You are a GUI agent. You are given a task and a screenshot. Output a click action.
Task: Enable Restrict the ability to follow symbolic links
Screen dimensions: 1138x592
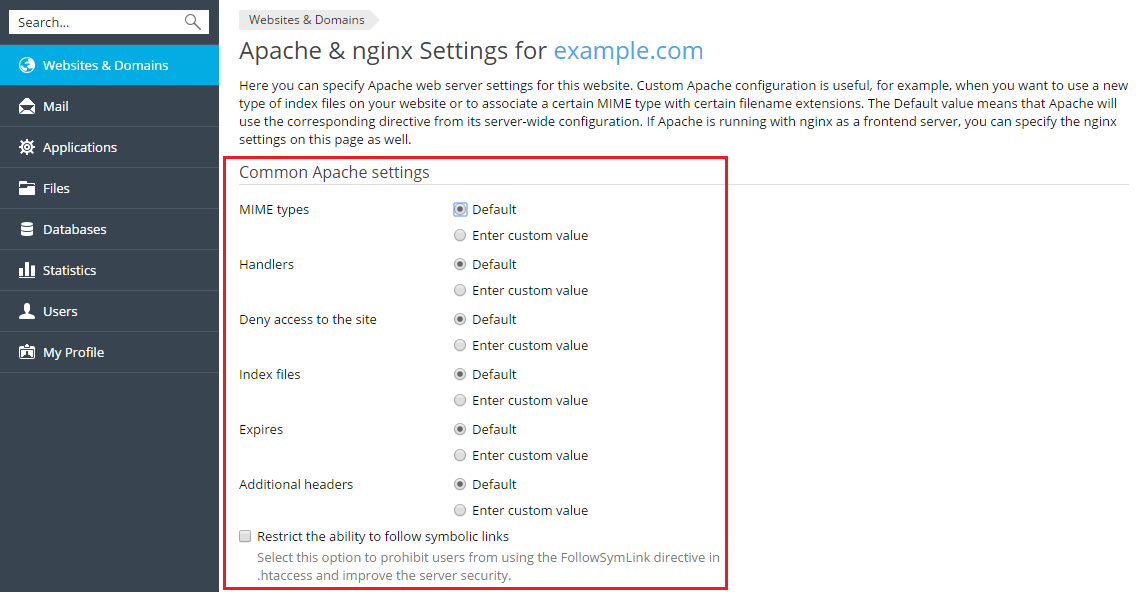(246, 537)
